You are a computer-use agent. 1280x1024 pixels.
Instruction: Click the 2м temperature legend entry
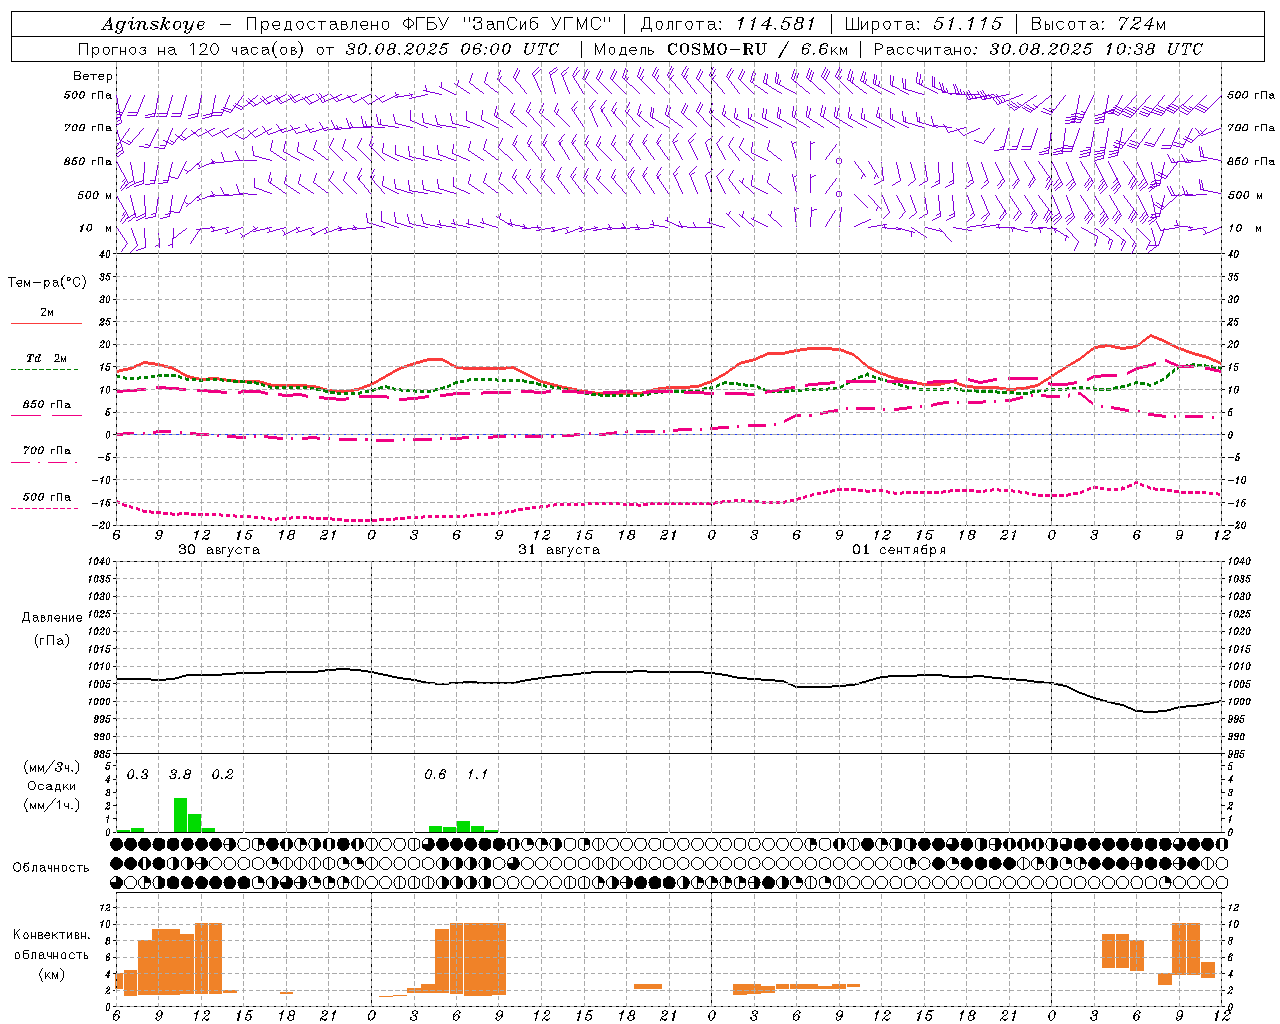47,313
